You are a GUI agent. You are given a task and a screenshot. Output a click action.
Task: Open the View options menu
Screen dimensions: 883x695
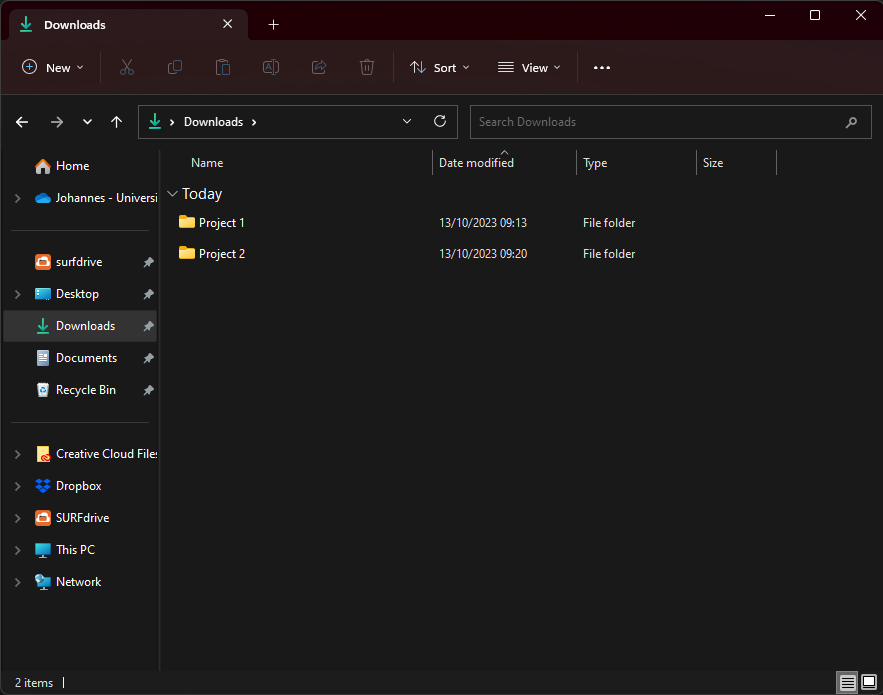click(529, 67)
